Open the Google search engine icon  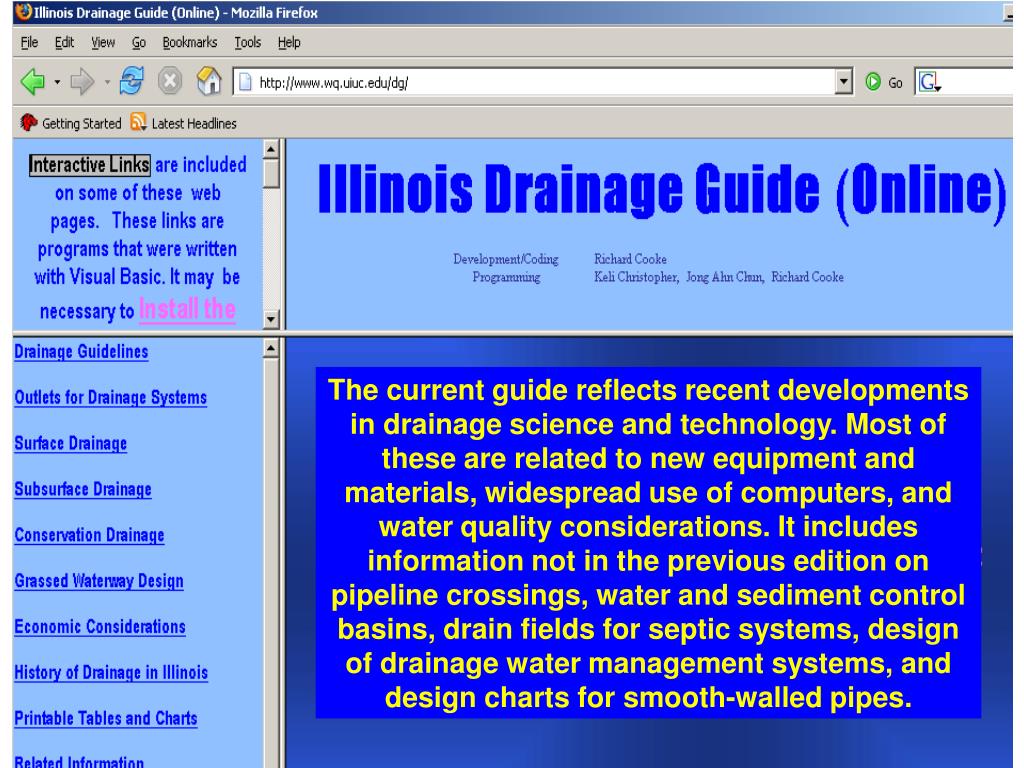929,82
